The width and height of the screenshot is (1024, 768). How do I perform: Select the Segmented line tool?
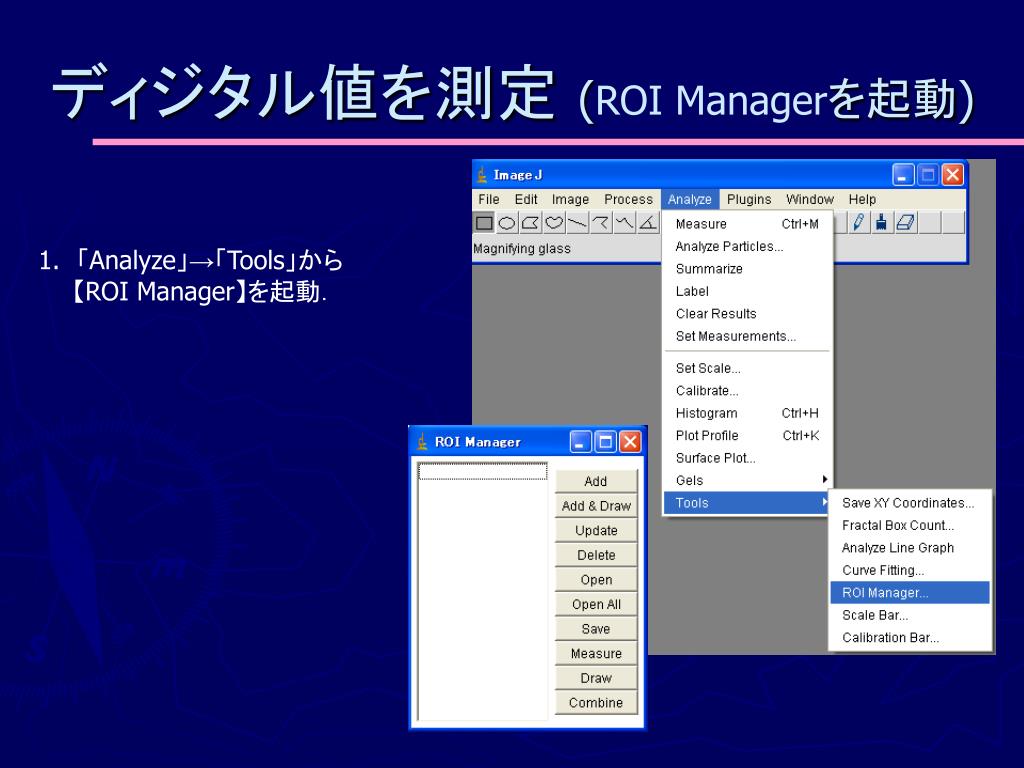click(x=601, y=223)
